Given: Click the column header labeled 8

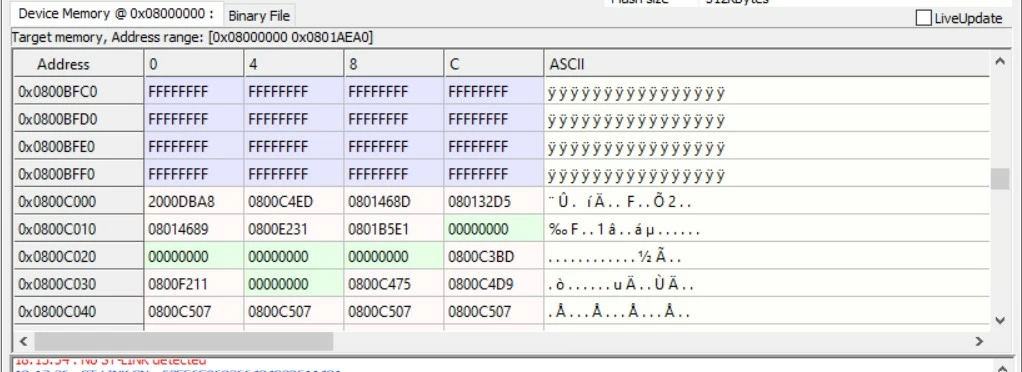Looking at the screenshot, I should tap(394, 64).
